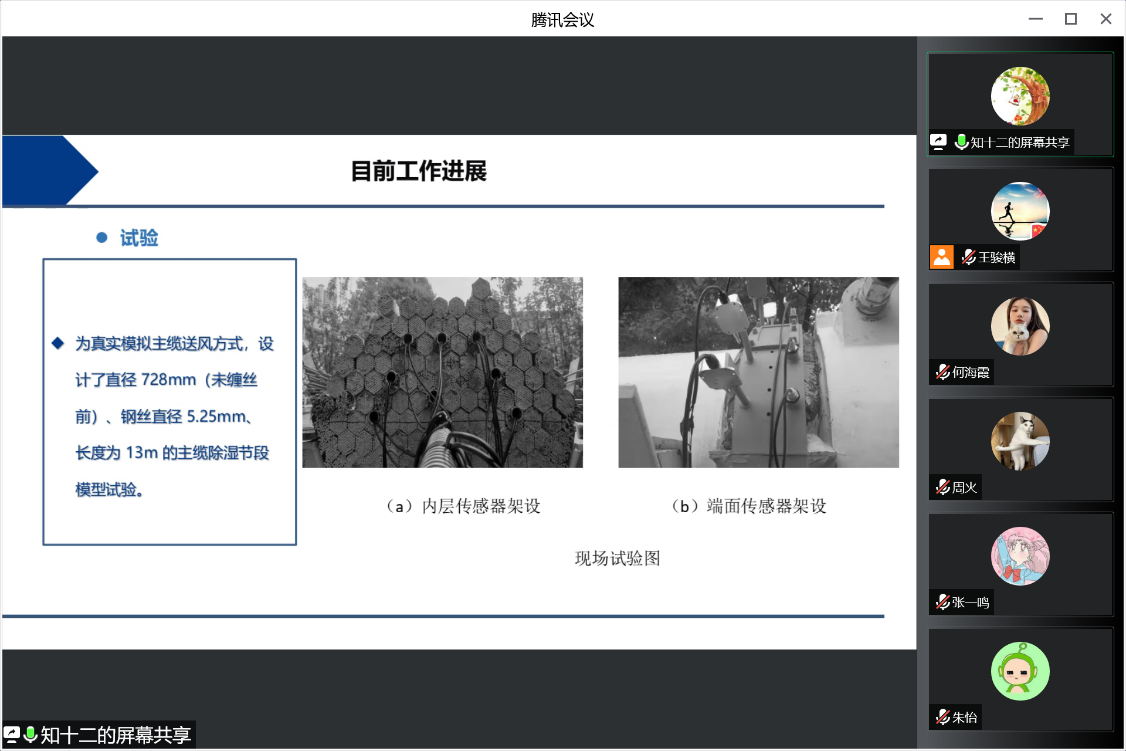Select 张一鸣's pink anime avatar
The height and width of the screenshot is (751, 1126).
[1020, 556]
